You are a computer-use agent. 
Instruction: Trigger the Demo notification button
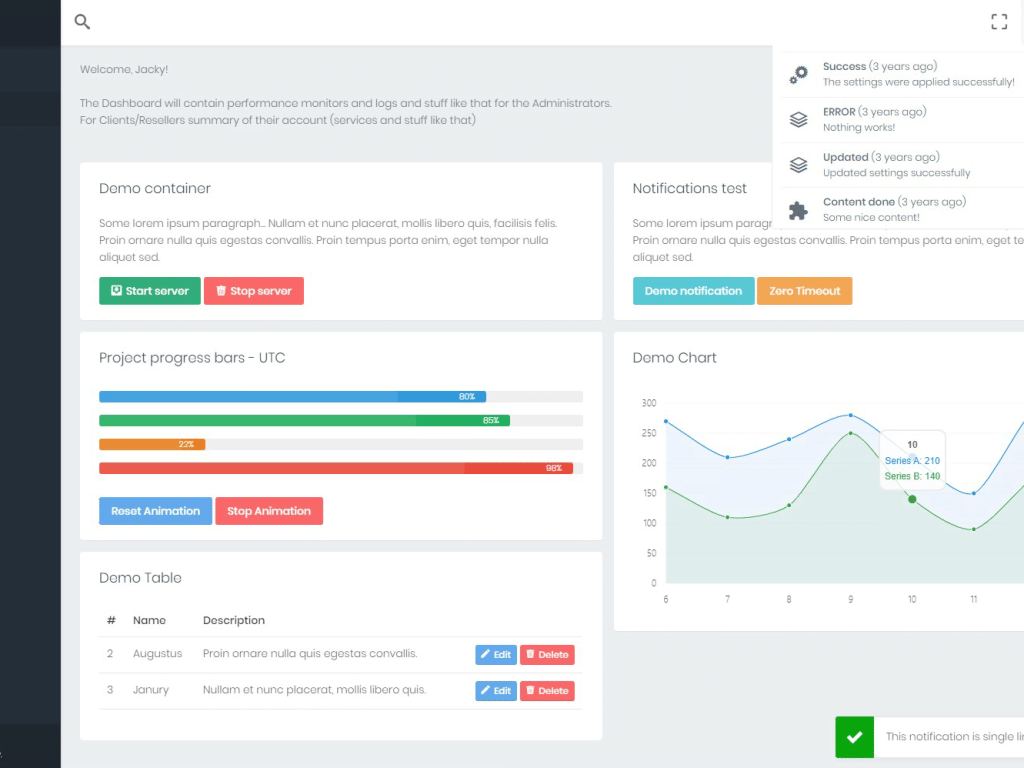693,291
